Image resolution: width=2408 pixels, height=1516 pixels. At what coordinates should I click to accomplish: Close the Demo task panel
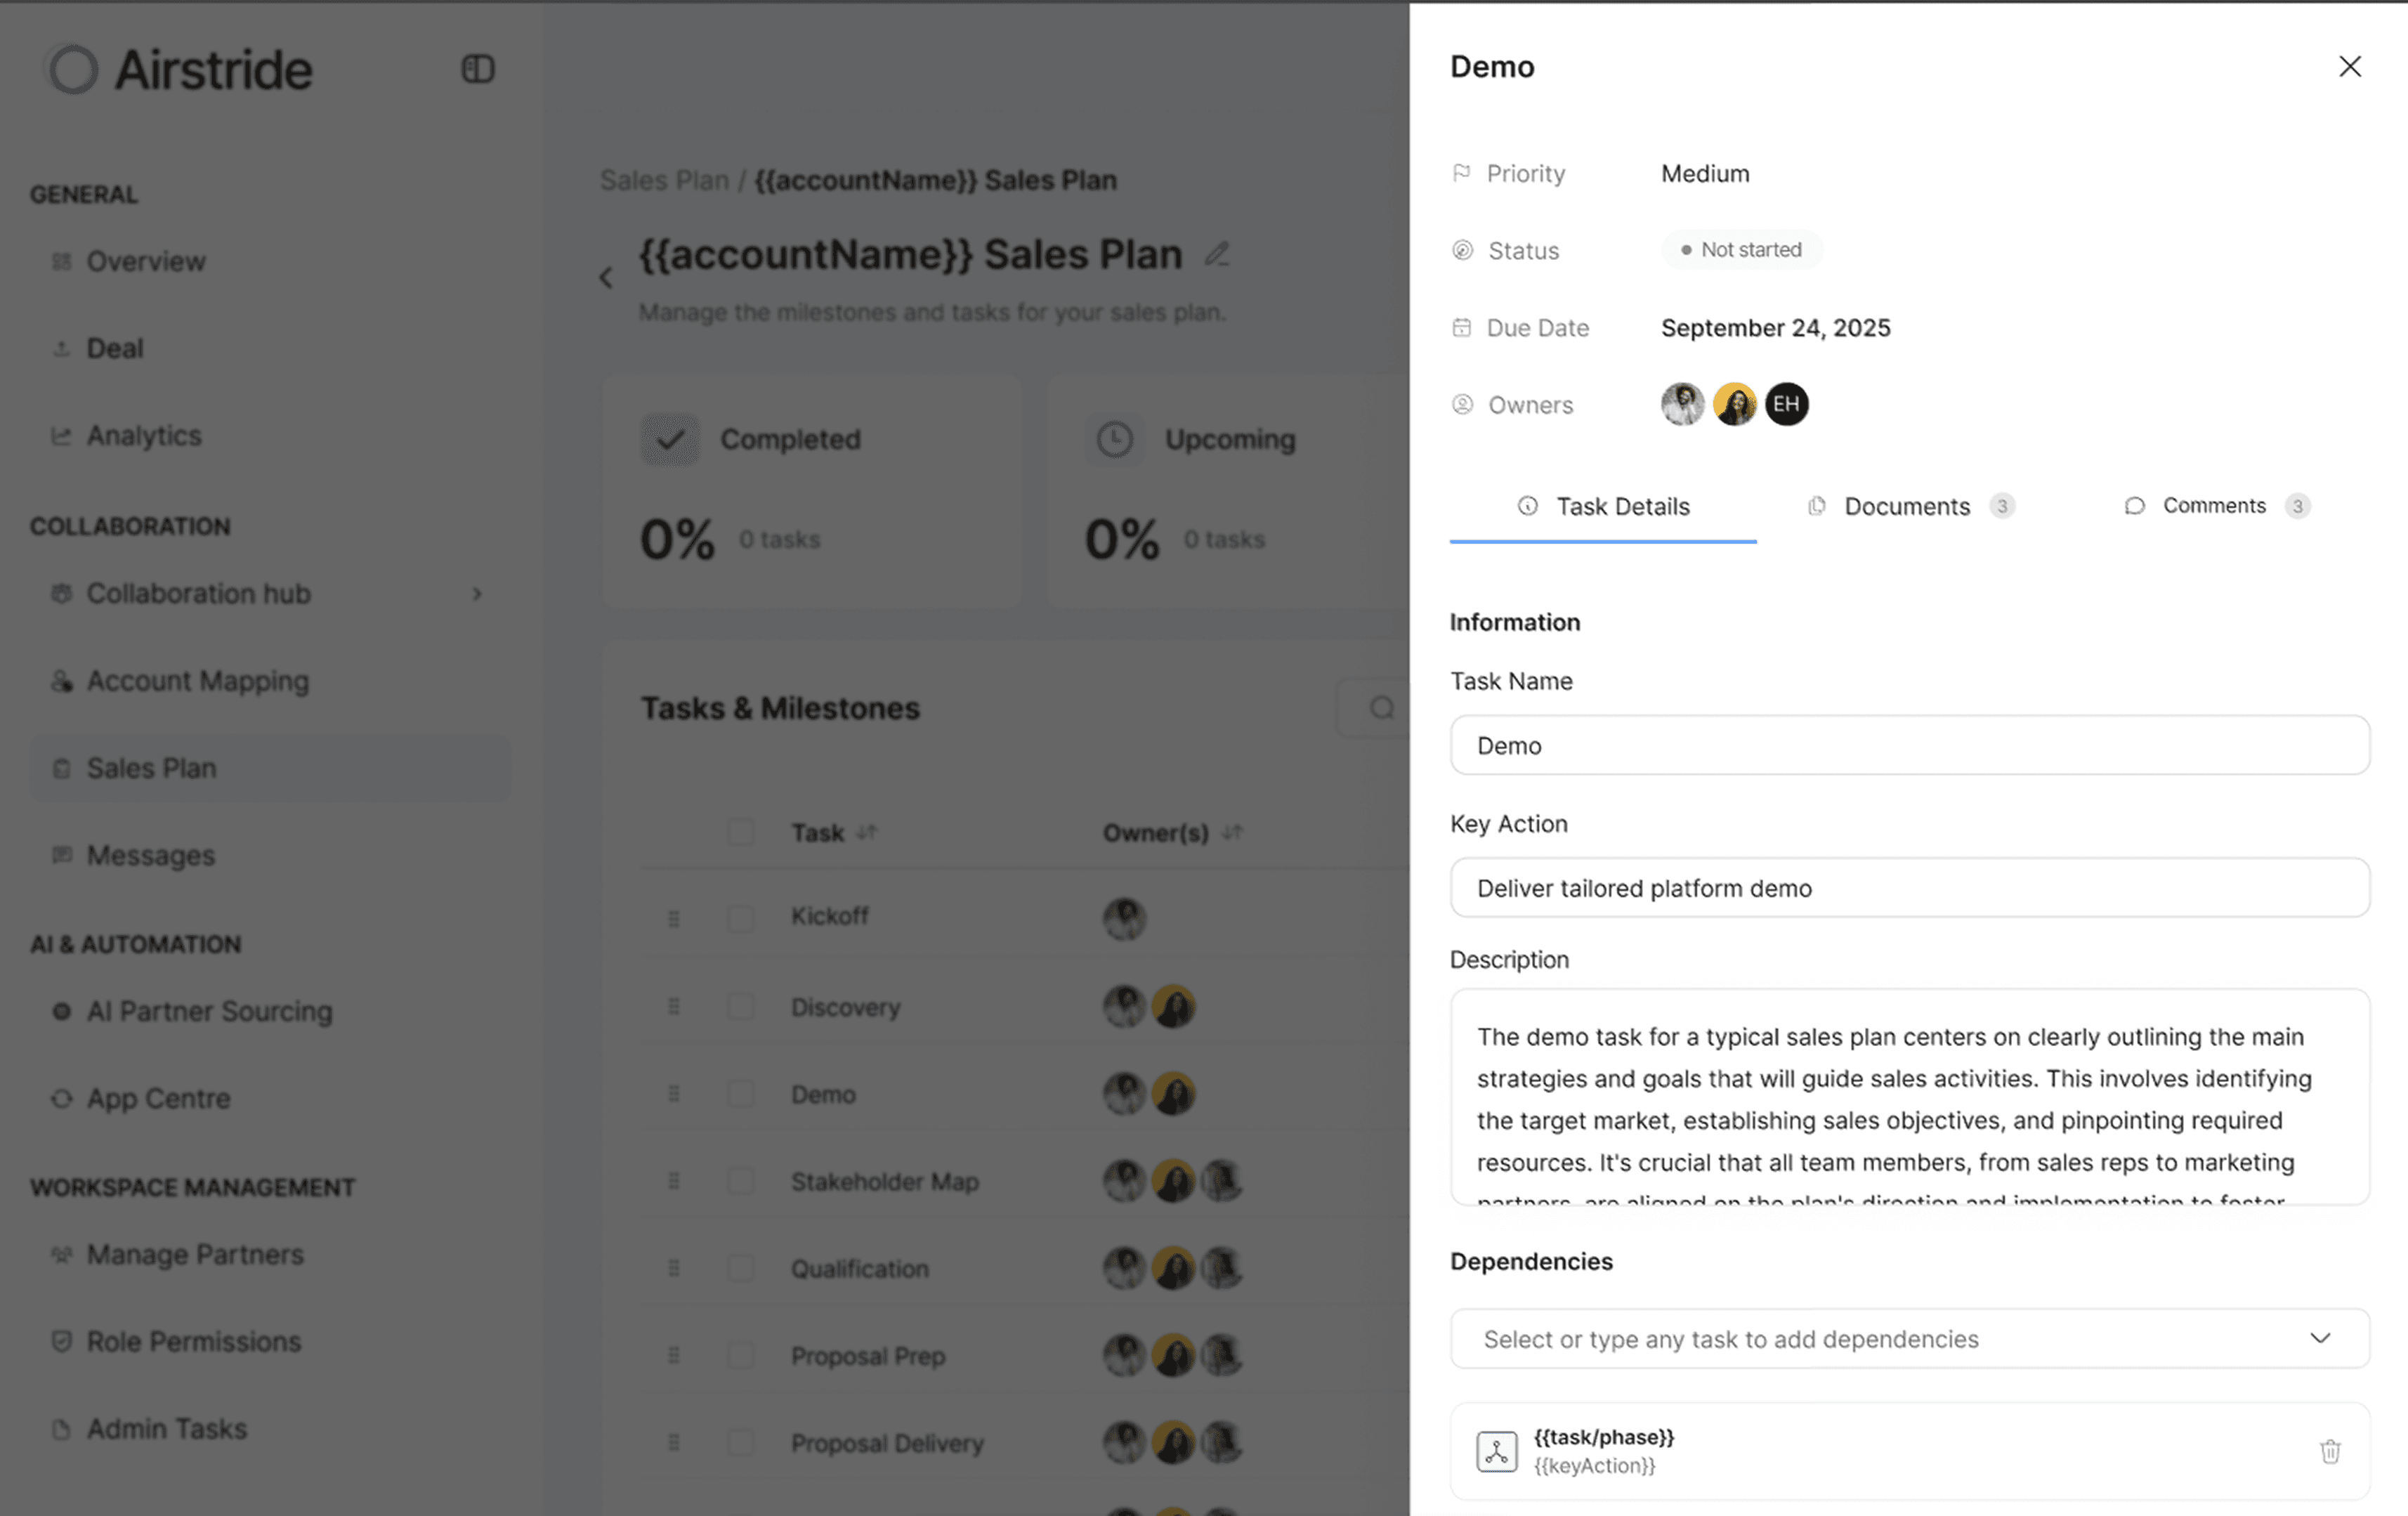click(x=2349, y=67)
